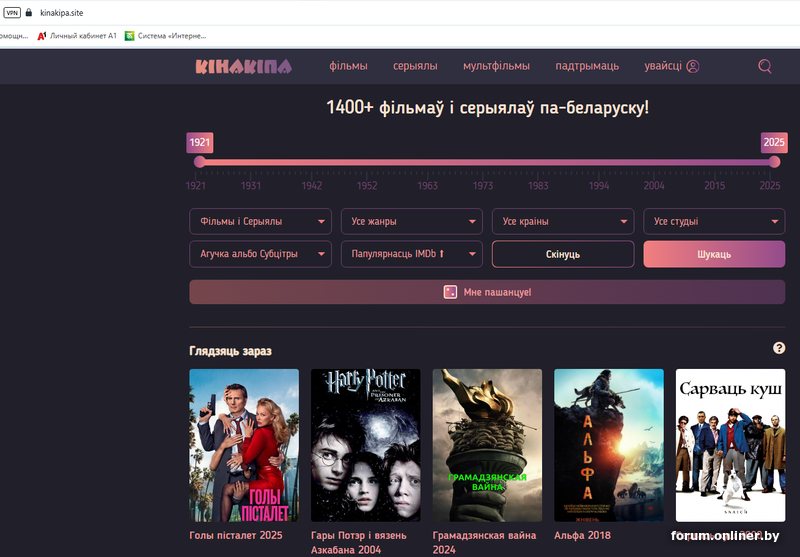Expand the Фільмы і Серыялы dropdown
Viewport: 800px width, 557px height.
click(x=260, y=221)
